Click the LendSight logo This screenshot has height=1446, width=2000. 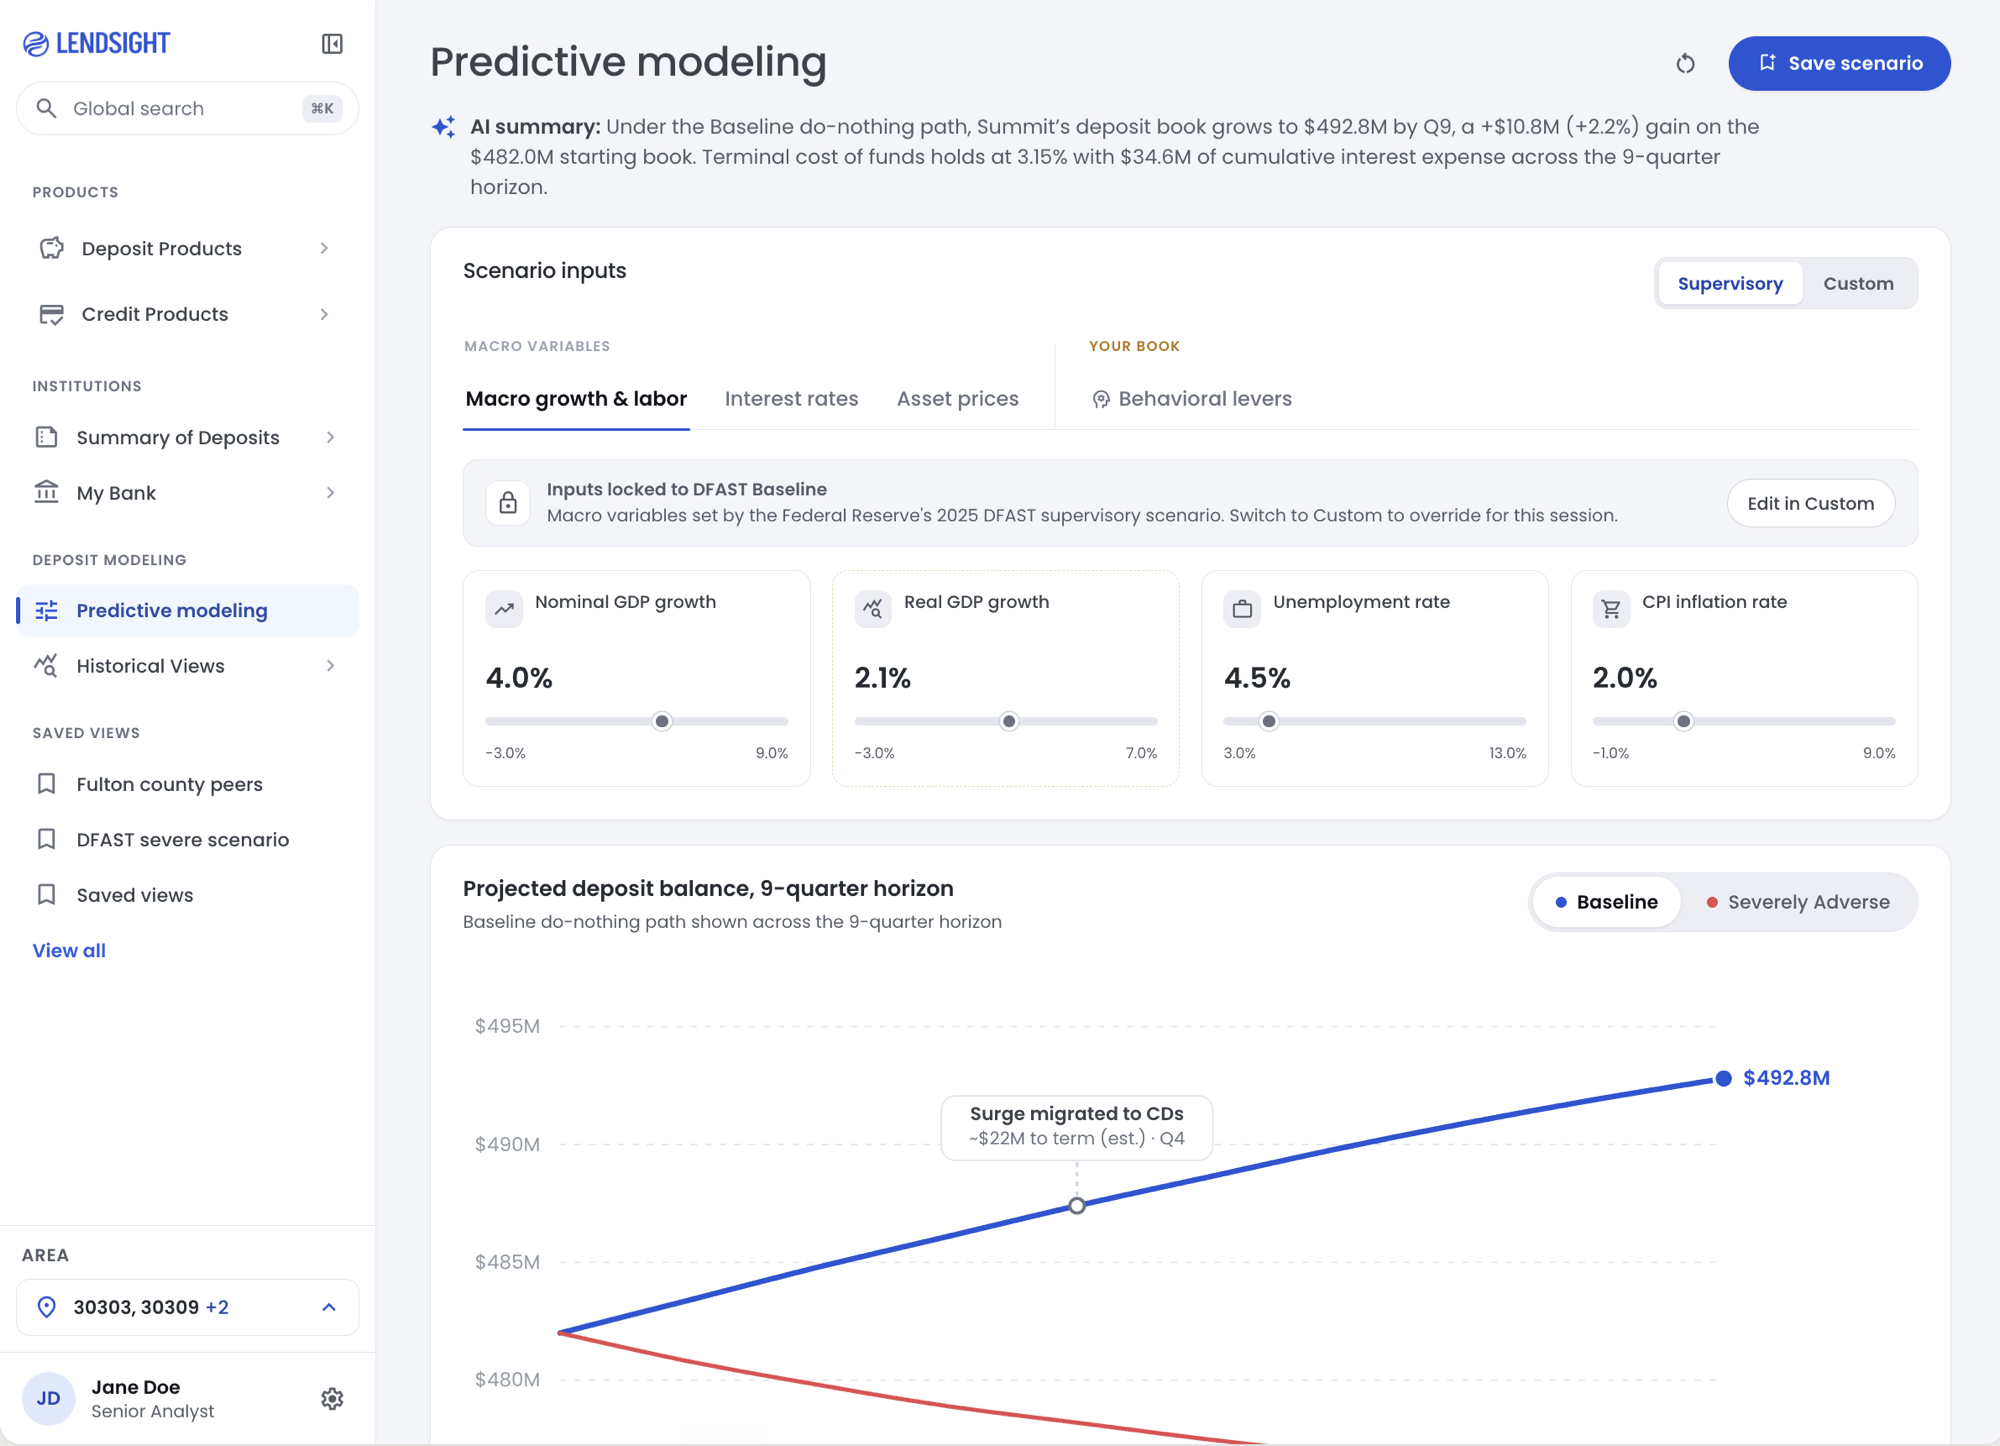[x=97, y=43]
